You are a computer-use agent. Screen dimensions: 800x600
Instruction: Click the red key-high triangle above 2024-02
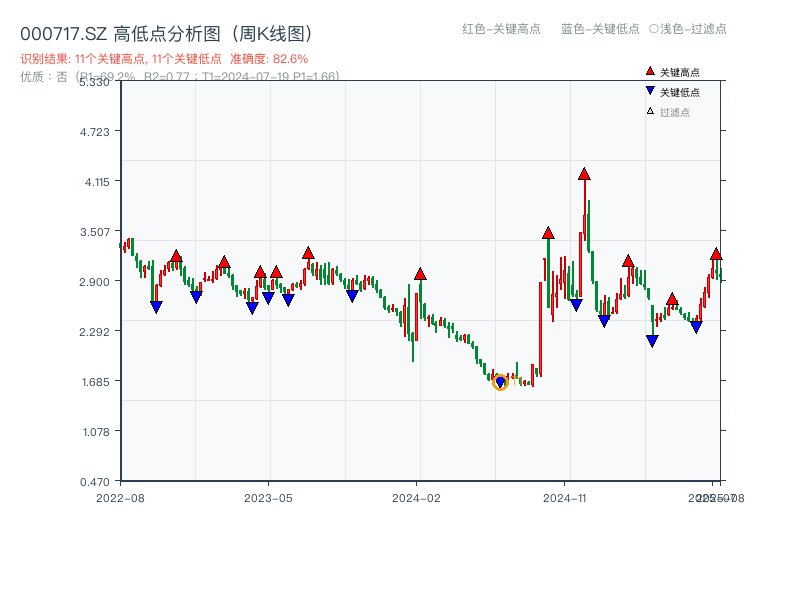pyautogui.click(x=420, y=274)
